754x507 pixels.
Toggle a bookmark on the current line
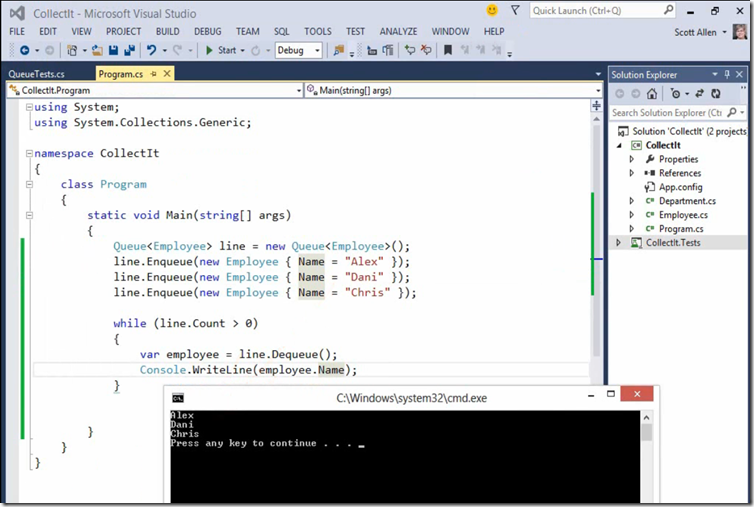pyautogui.click(x=448, y=50)
